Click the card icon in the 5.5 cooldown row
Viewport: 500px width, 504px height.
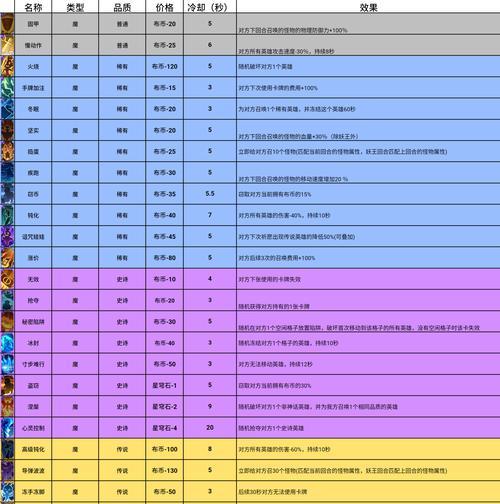pyautogui.click(x=7, y=194)
